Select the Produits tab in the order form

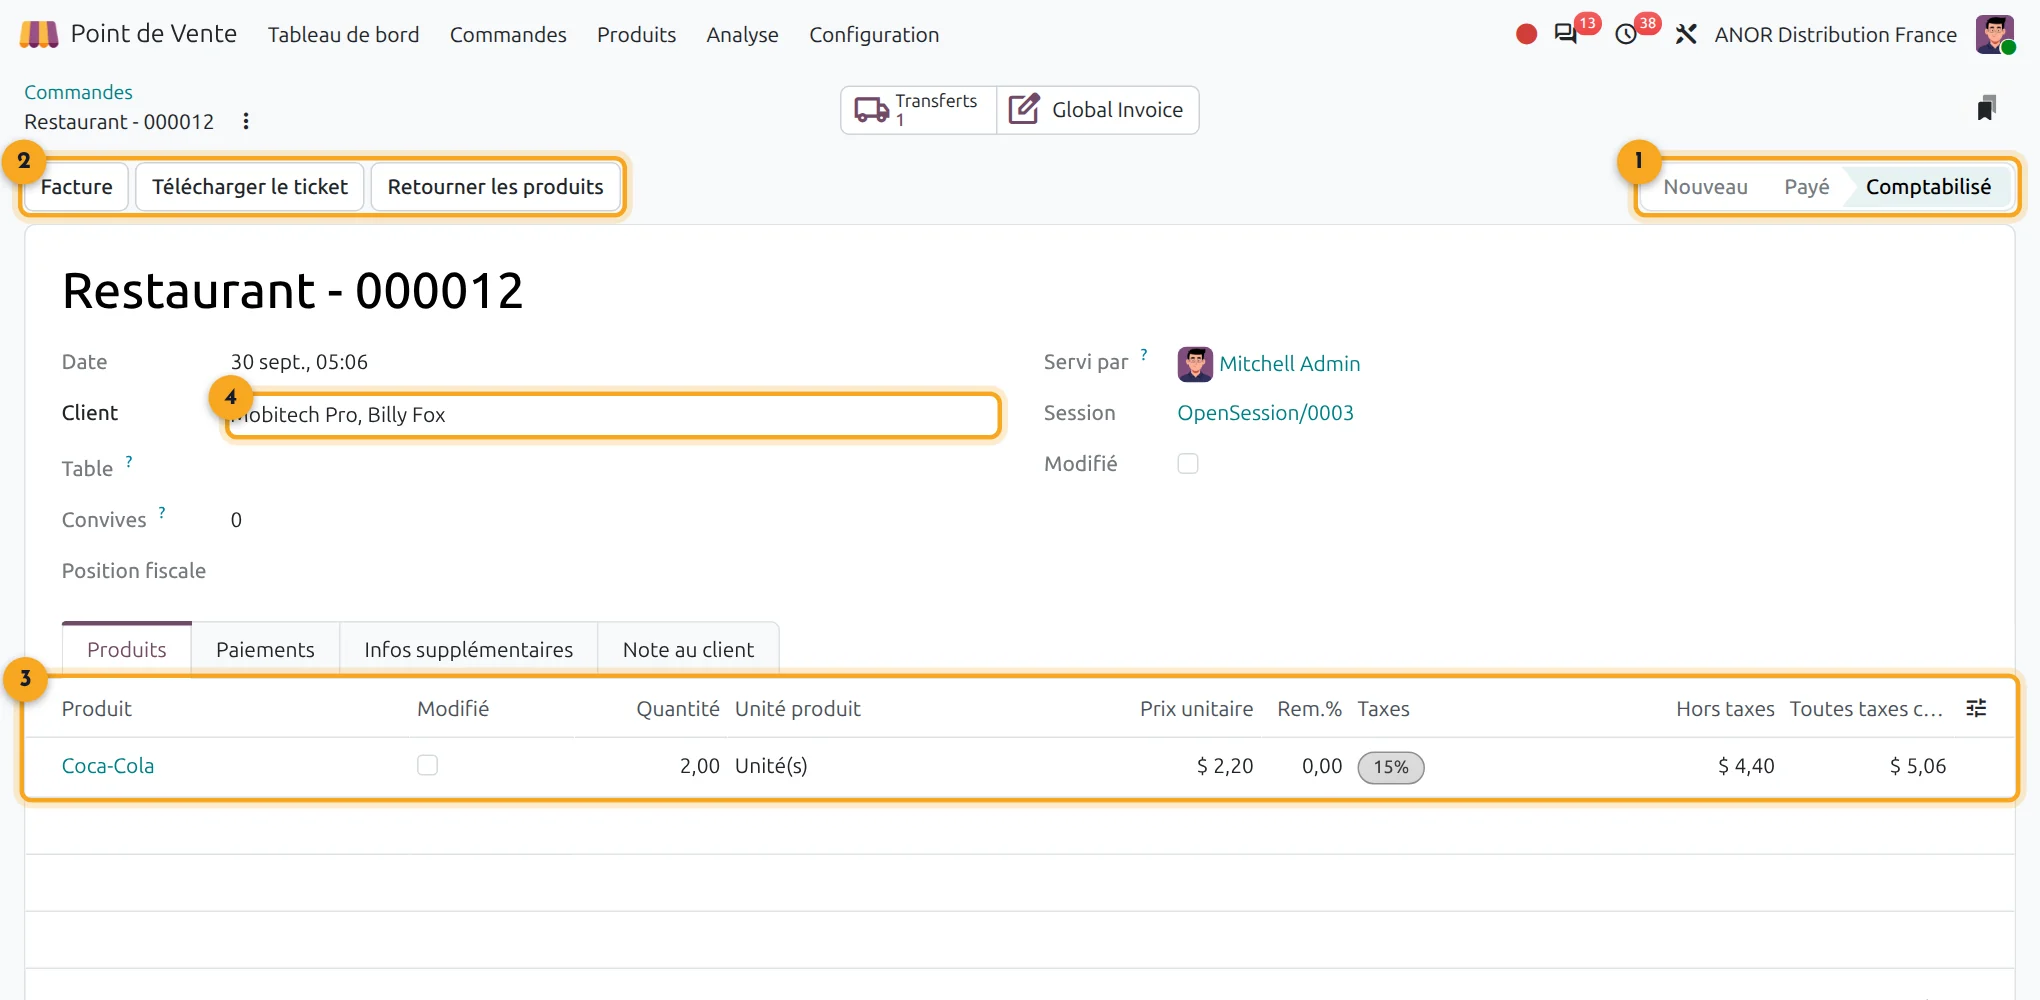(x=127, y=650)
